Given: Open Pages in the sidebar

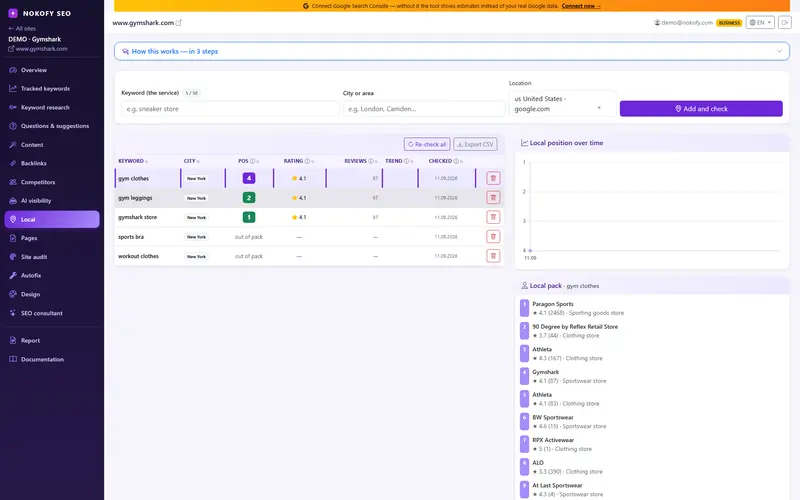Looking at the screenshot, I should (52, 238).
